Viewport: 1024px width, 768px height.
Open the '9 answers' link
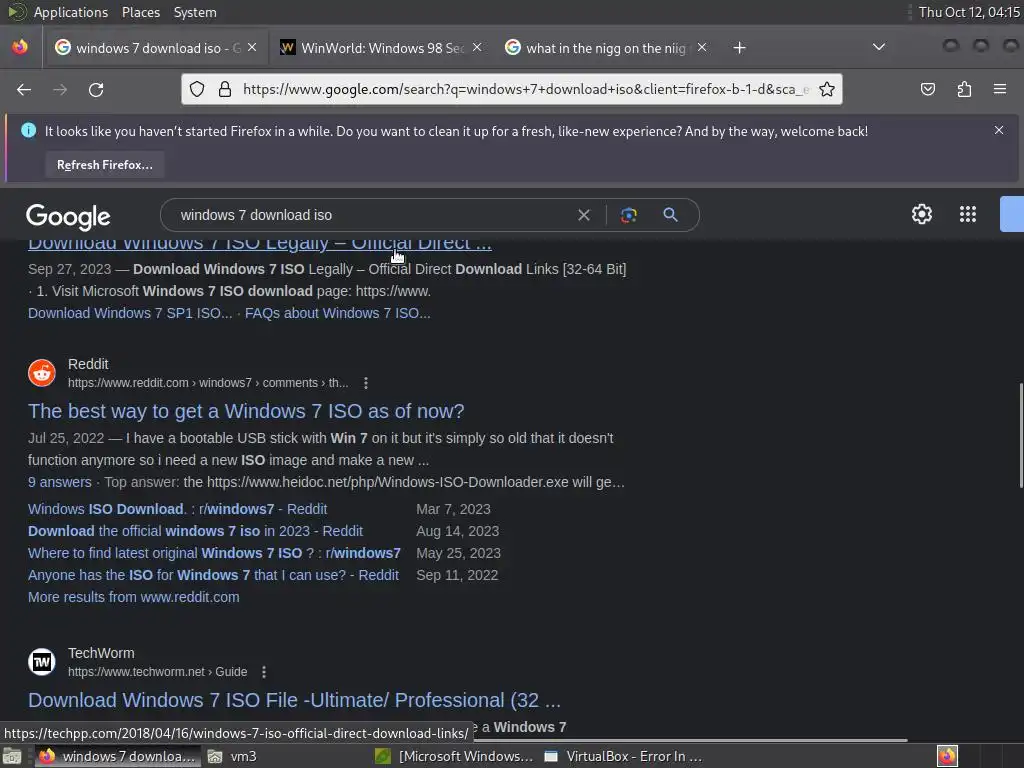(59, 482)
